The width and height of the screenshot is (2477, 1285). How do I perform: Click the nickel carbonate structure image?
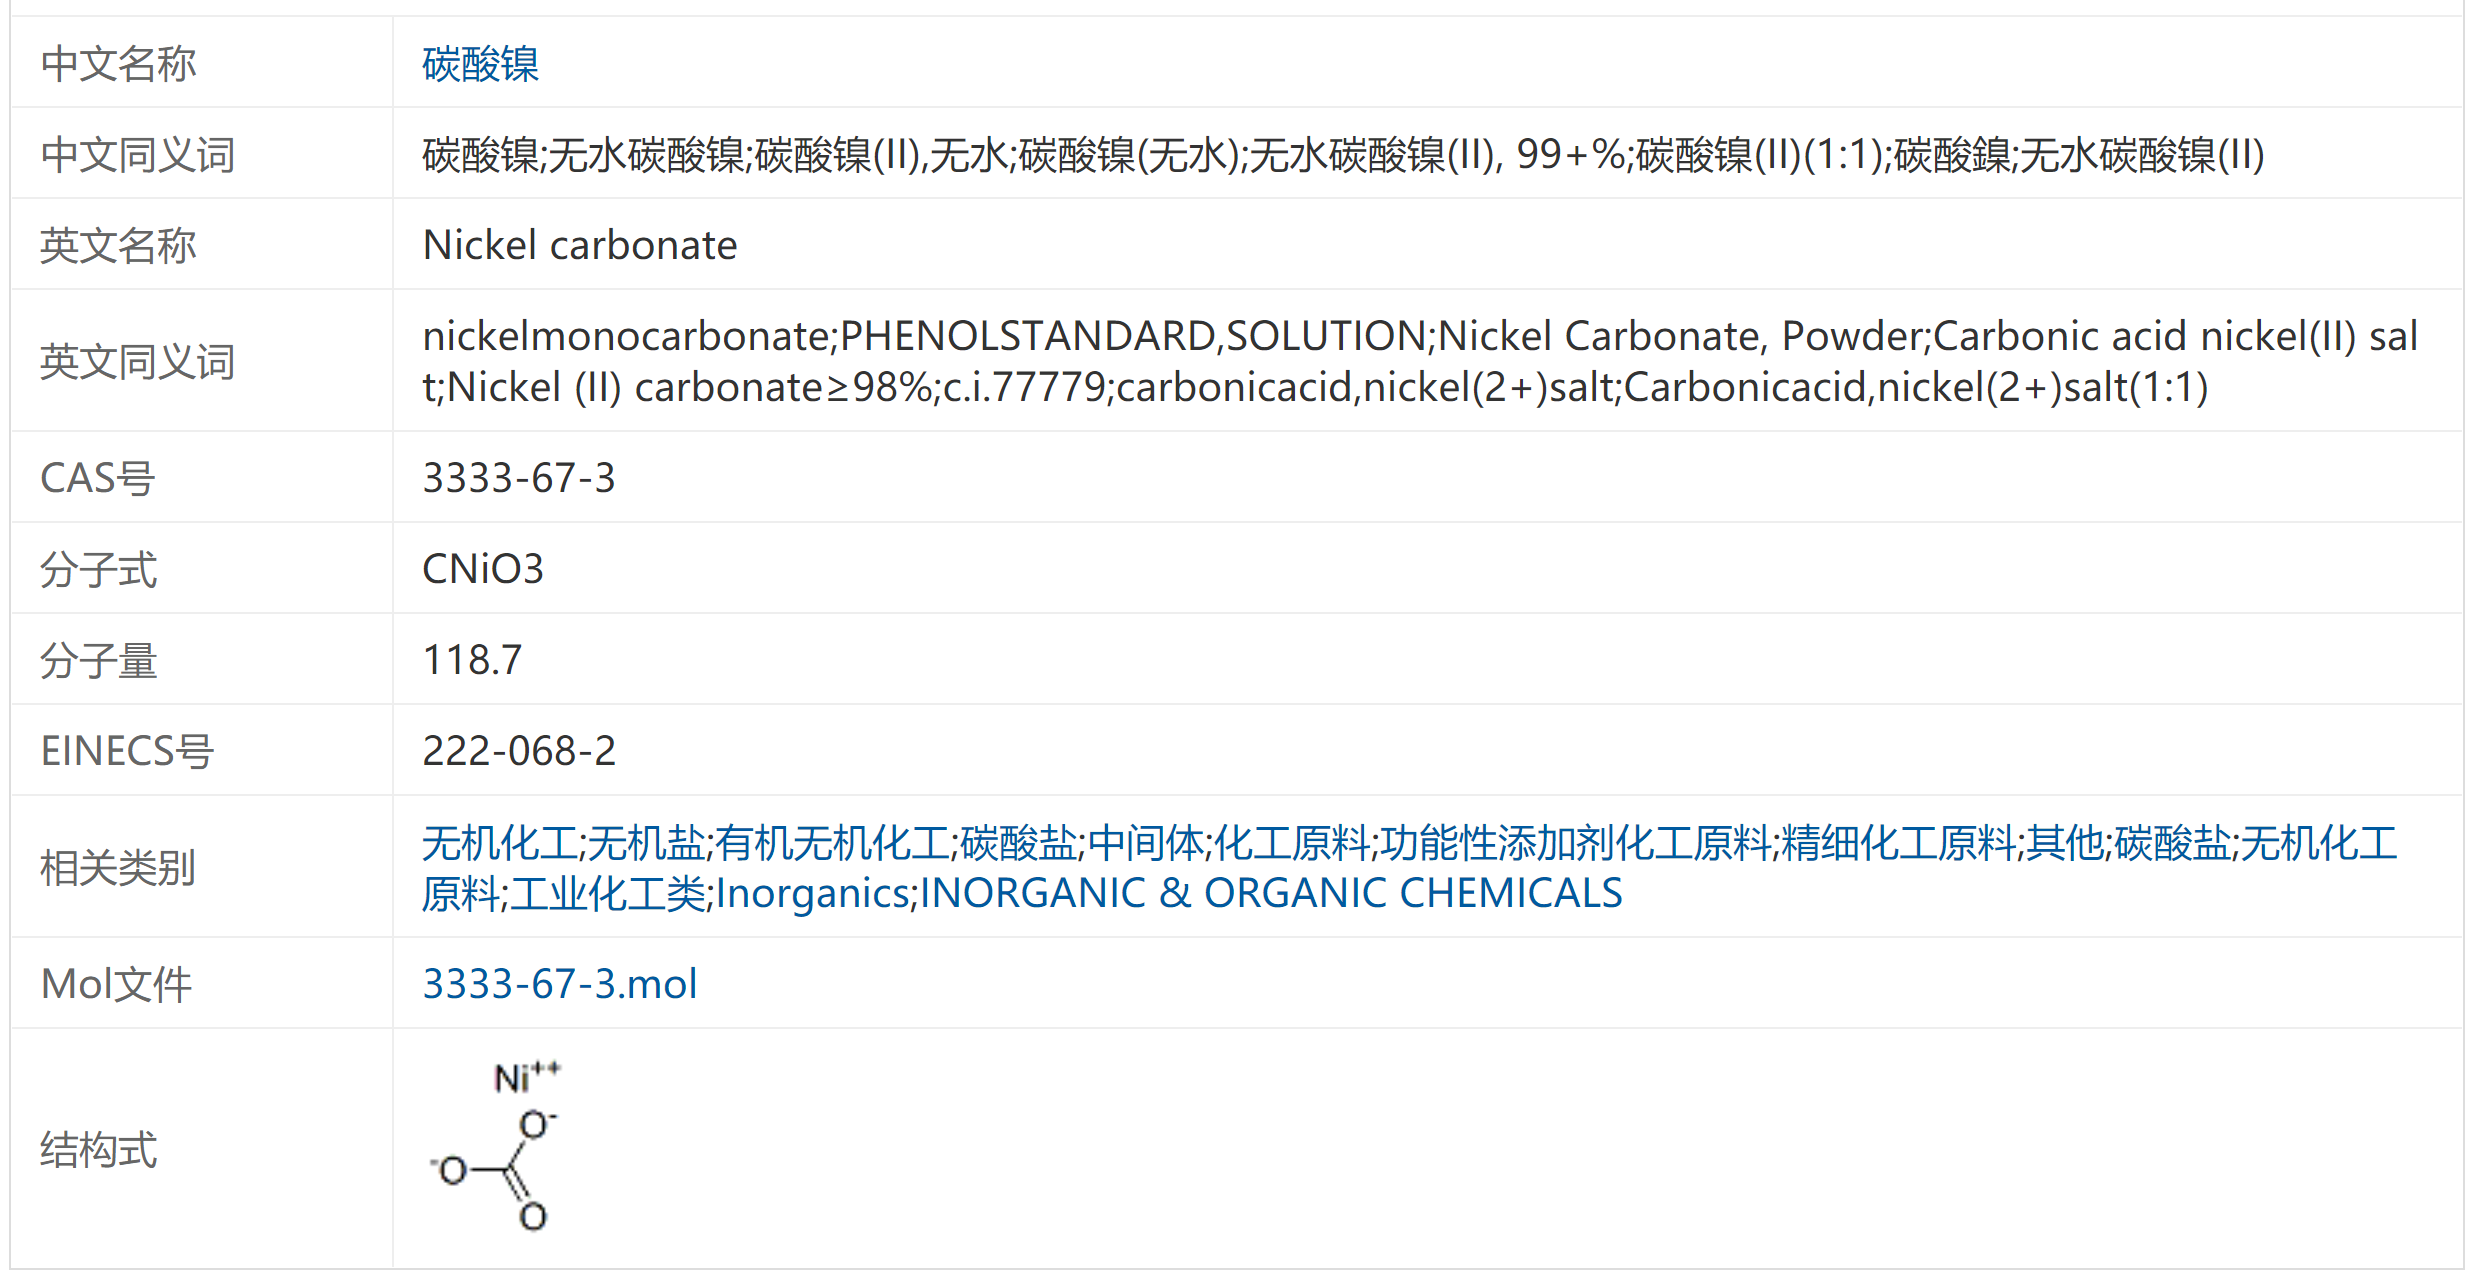497,1148
